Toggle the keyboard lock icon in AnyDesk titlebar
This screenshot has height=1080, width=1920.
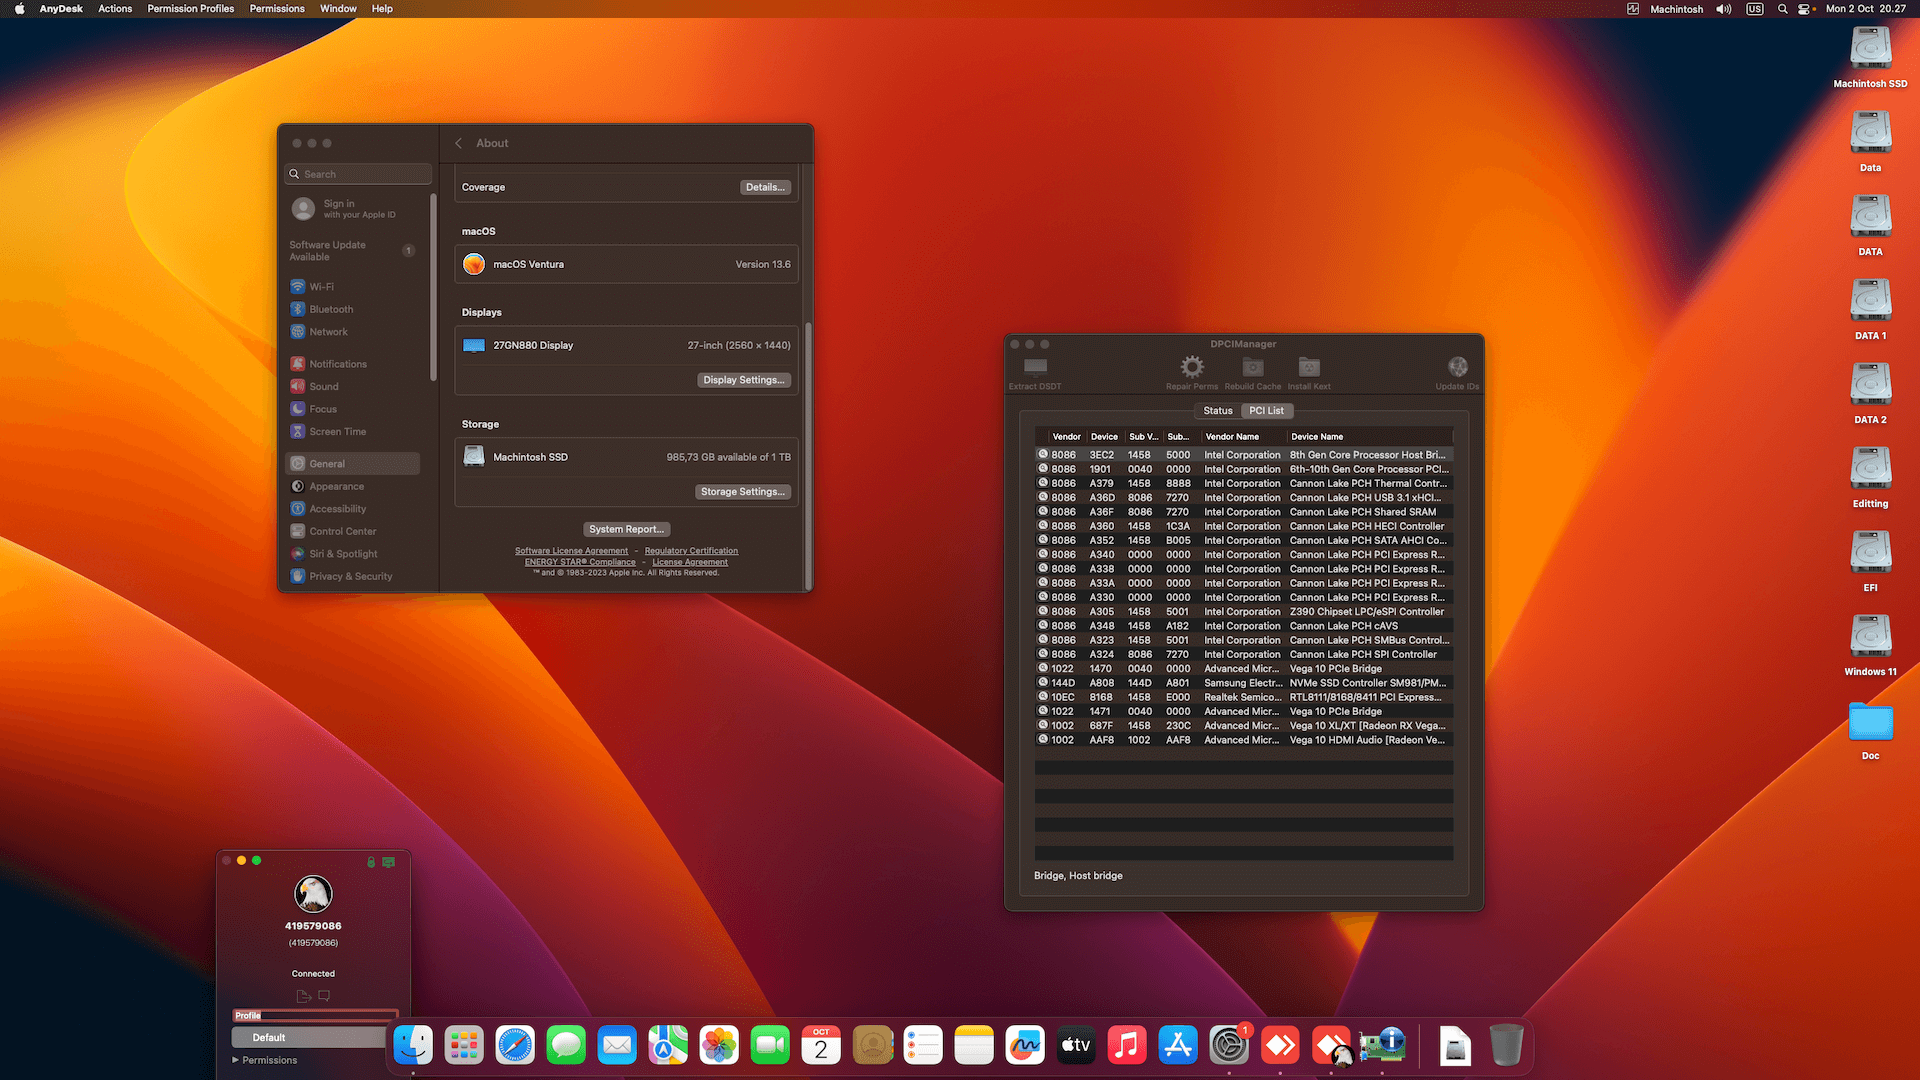[x=371, y=860]
